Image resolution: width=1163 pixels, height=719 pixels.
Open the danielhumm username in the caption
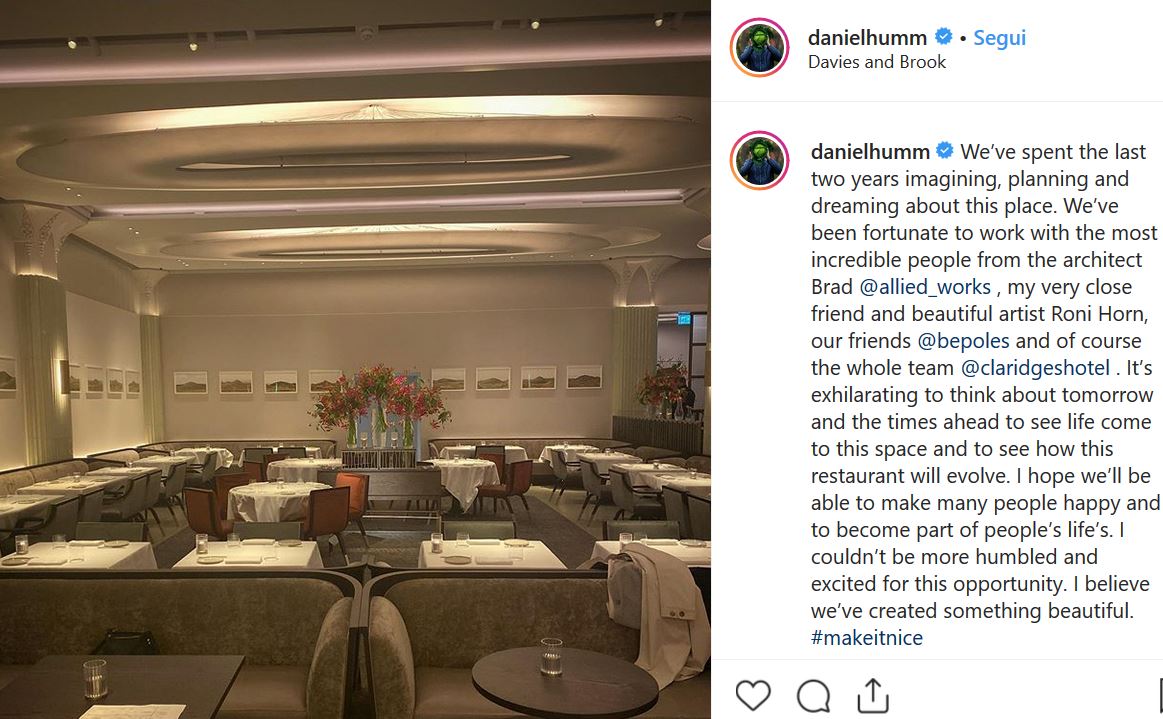click(870, 151)
